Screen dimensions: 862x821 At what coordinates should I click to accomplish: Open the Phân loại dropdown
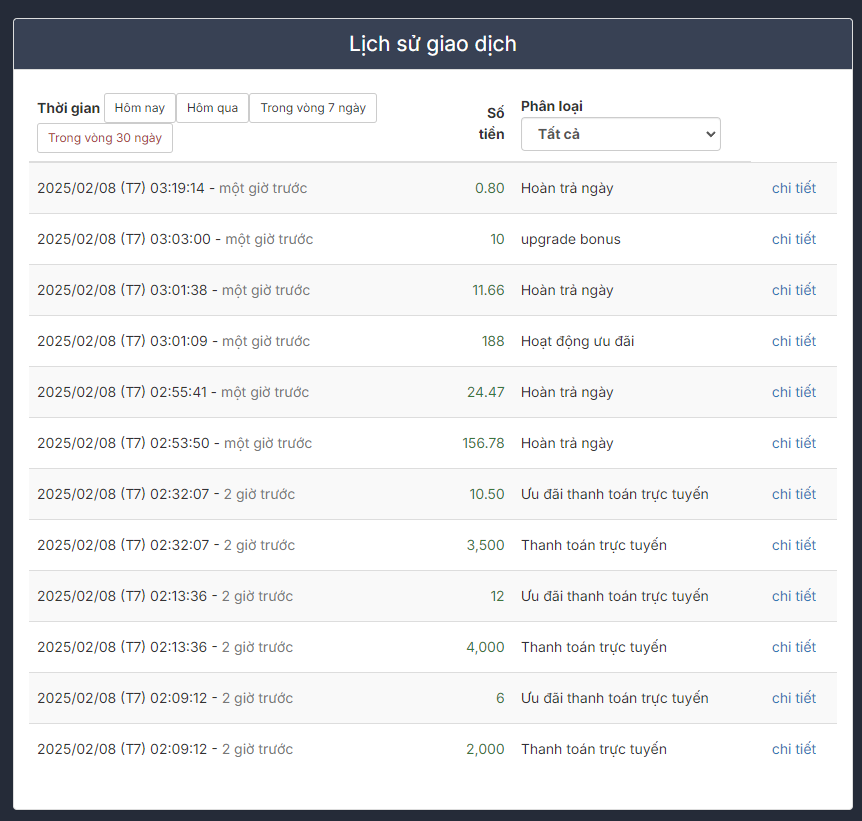click(x=620, y=134)
